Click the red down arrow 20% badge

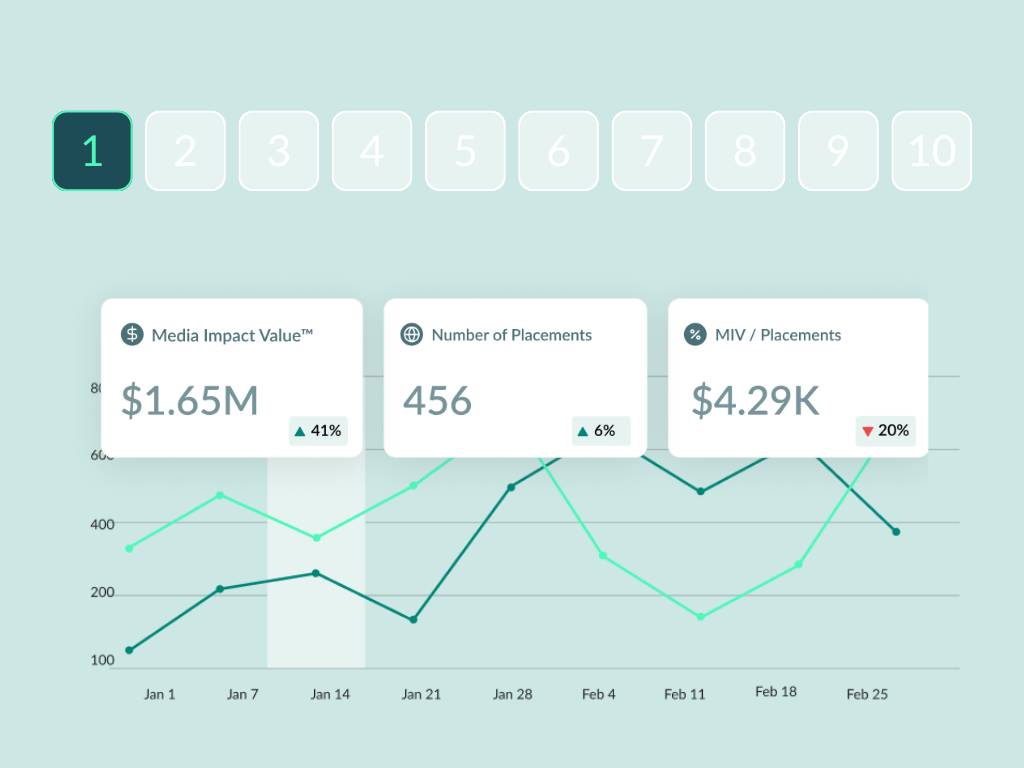[885, 431]
